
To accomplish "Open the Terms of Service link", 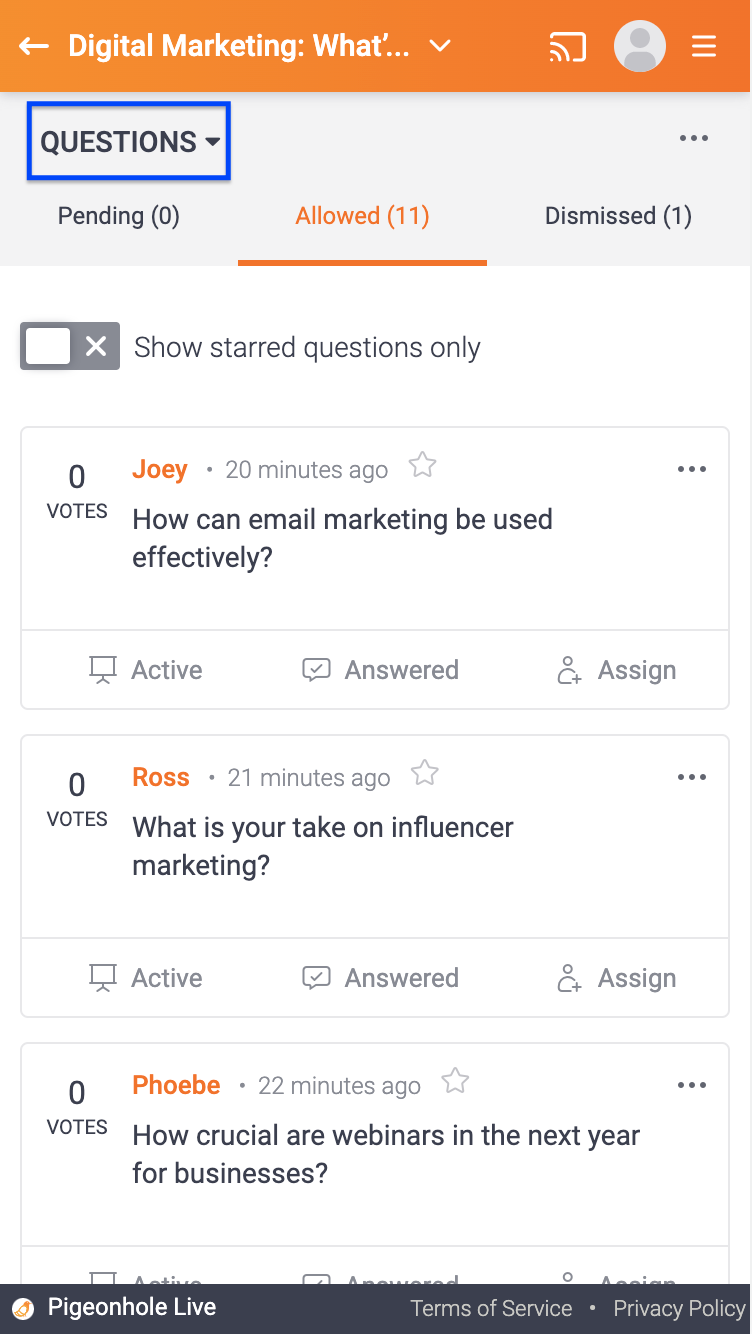I will pyautogui.click(x=492, y=1308).
